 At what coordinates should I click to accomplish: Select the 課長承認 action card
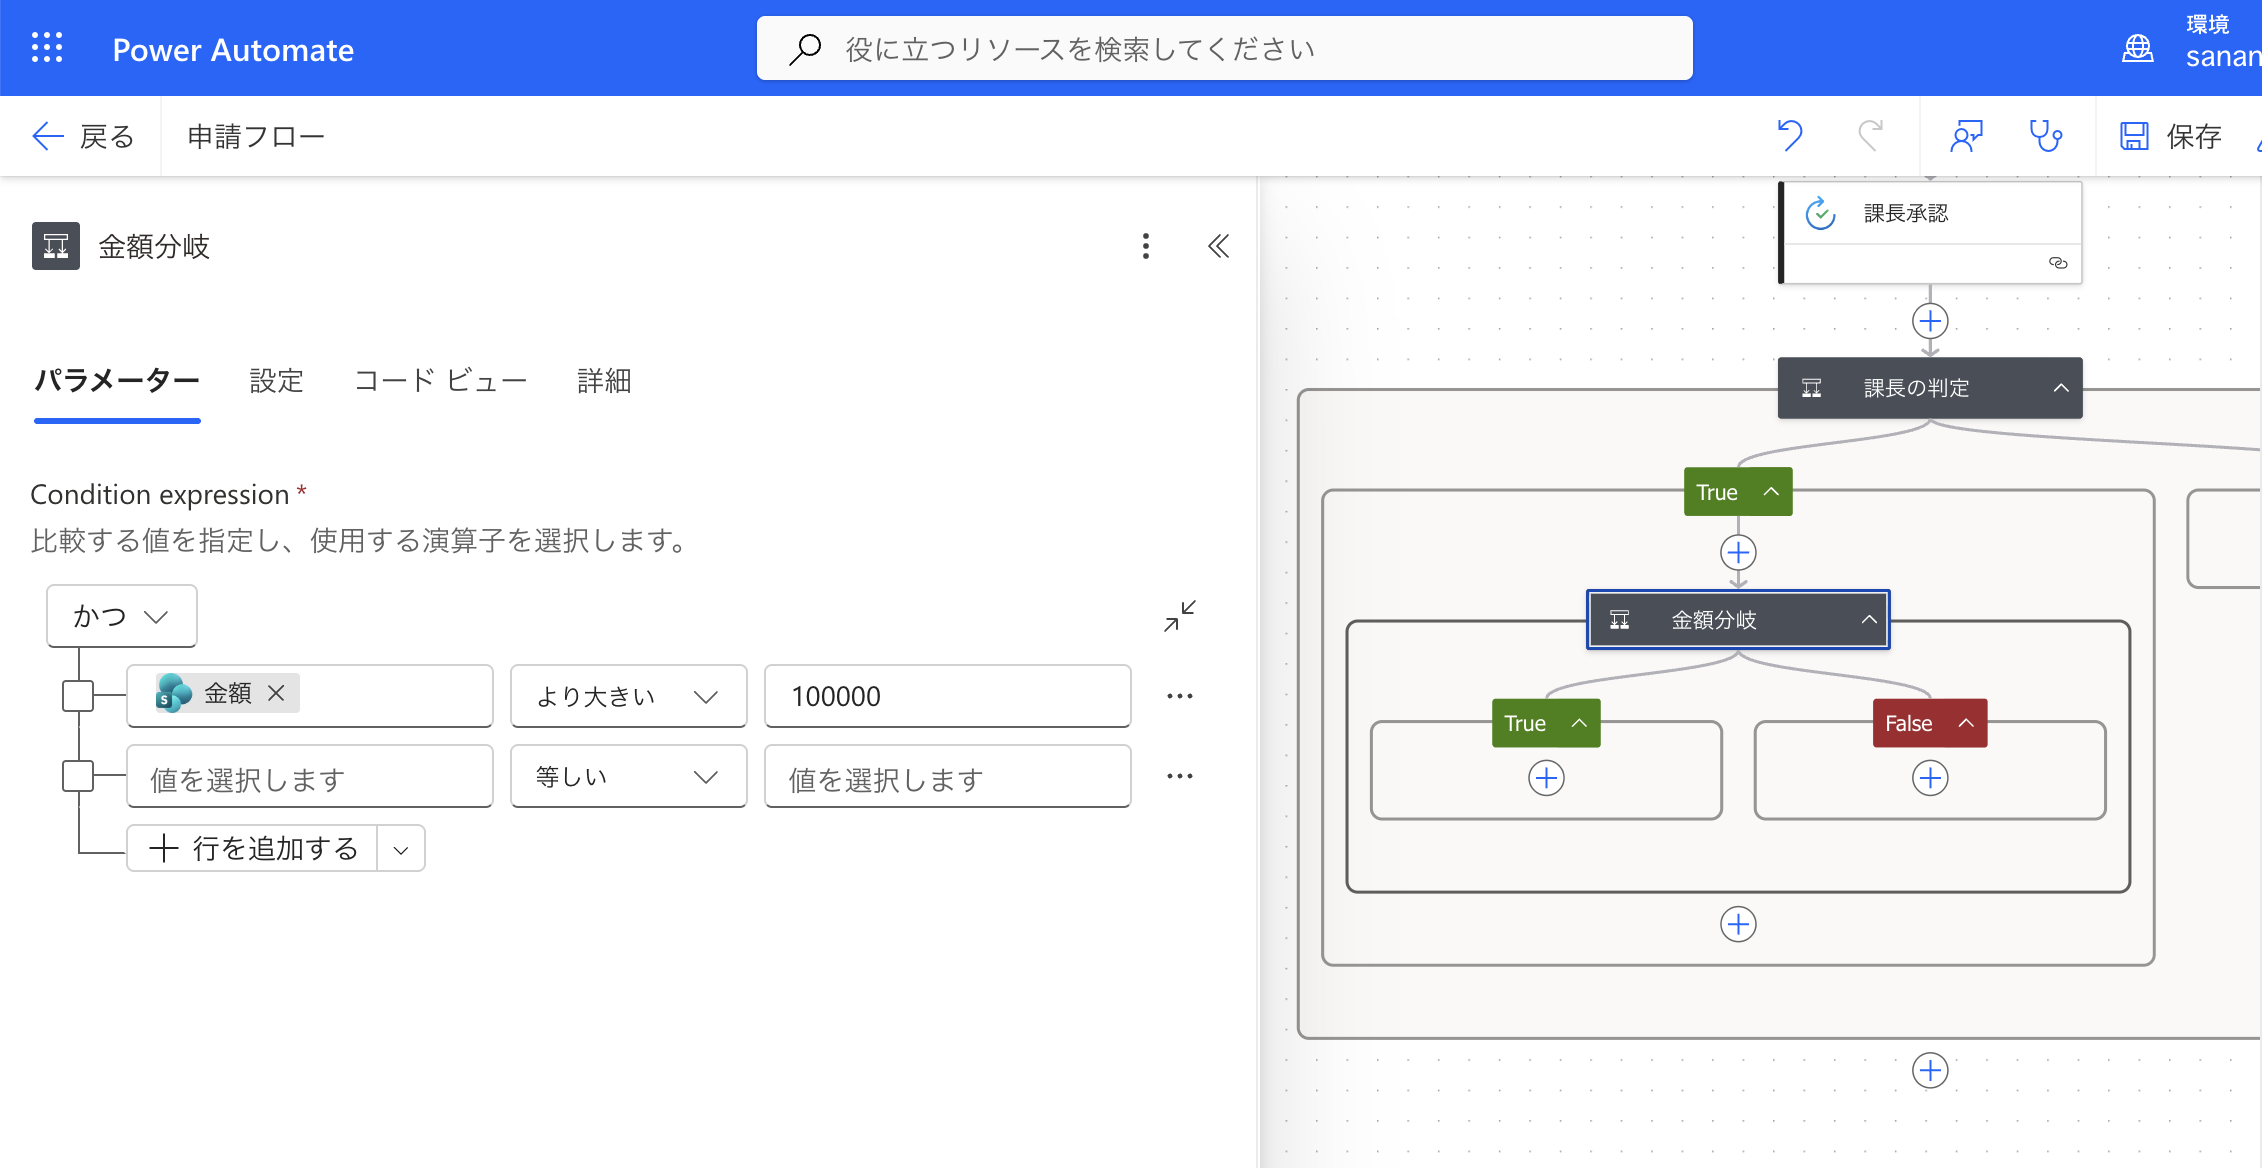coord(1931,232)
